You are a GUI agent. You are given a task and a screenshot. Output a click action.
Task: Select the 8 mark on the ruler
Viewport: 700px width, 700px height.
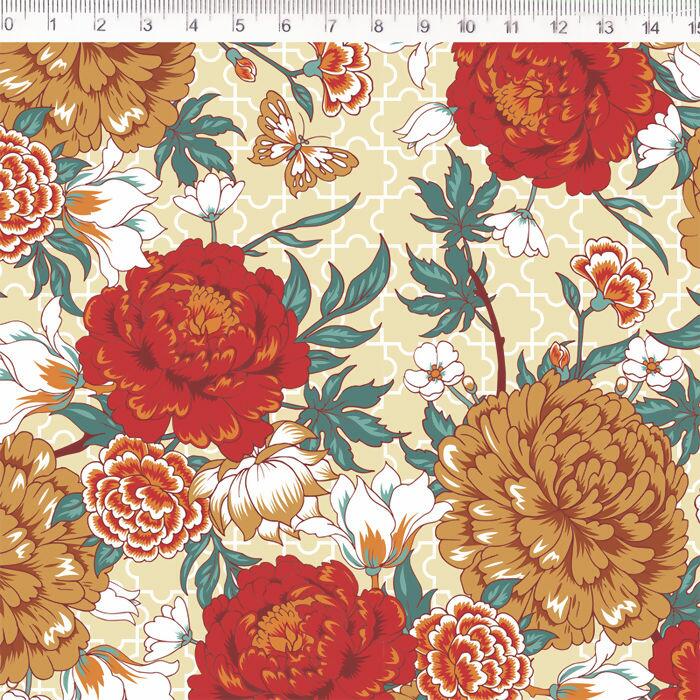[378, 27]
